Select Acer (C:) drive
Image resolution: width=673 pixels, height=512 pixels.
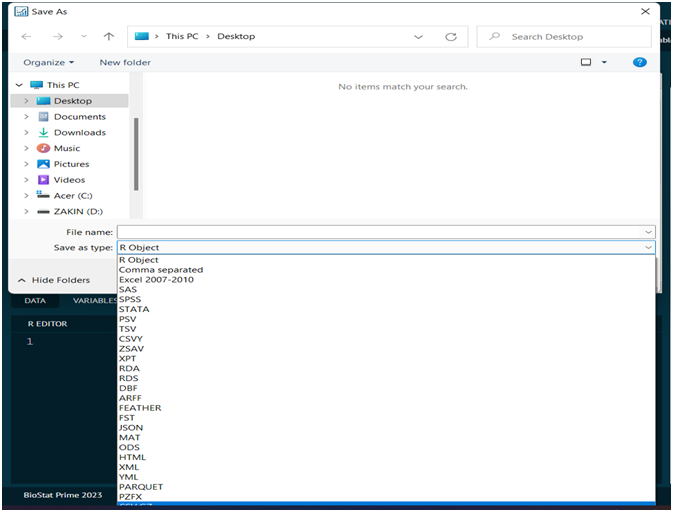(x=73, y=196)
